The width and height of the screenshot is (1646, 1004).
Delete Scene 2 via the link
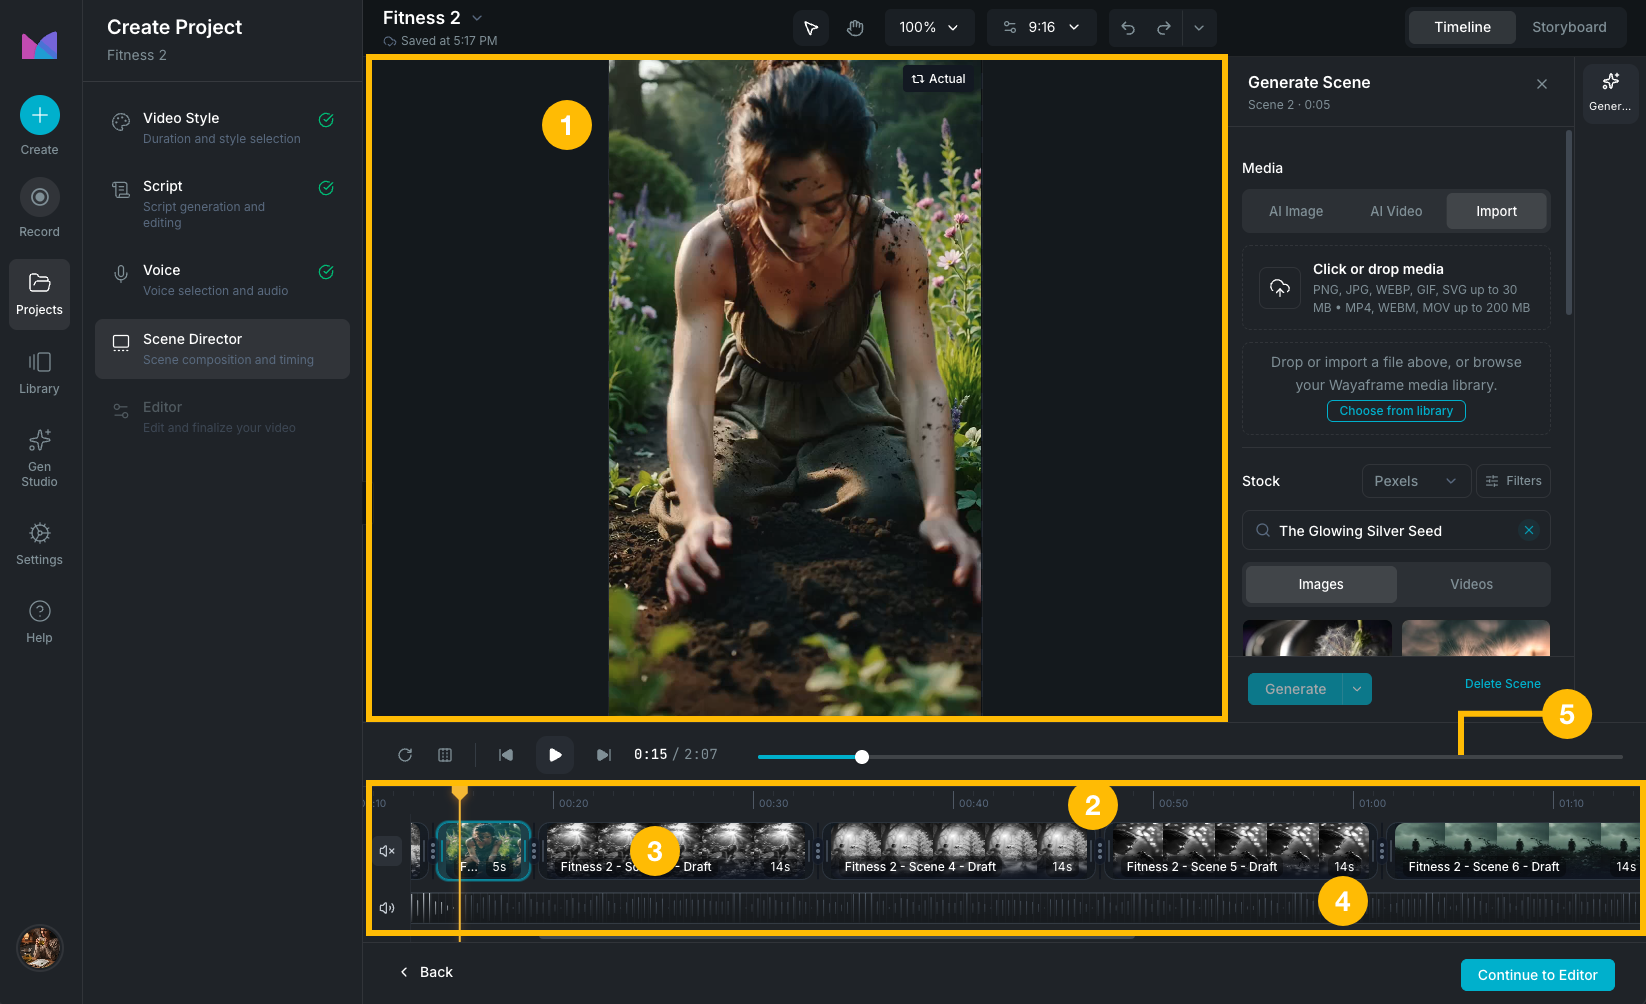[x=1503, y=683]
